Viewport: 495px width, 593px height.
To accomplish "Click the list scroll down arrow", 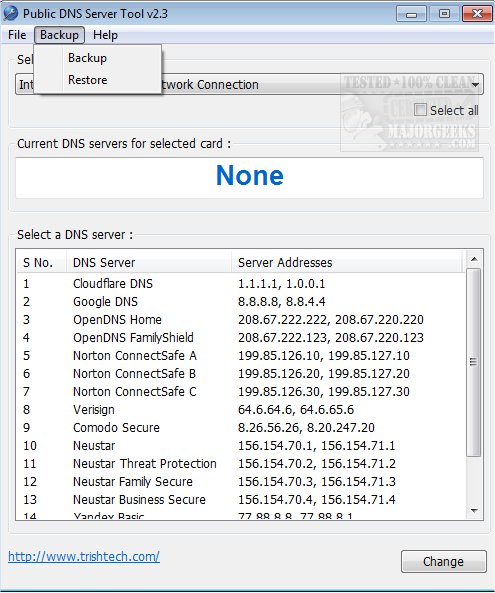I will click(x=473, y=511).
